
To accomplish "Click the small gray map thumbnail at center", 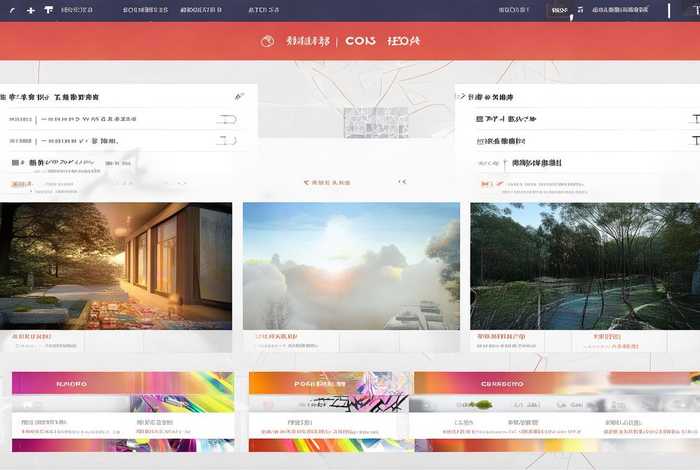I will [x=376, y=122].
